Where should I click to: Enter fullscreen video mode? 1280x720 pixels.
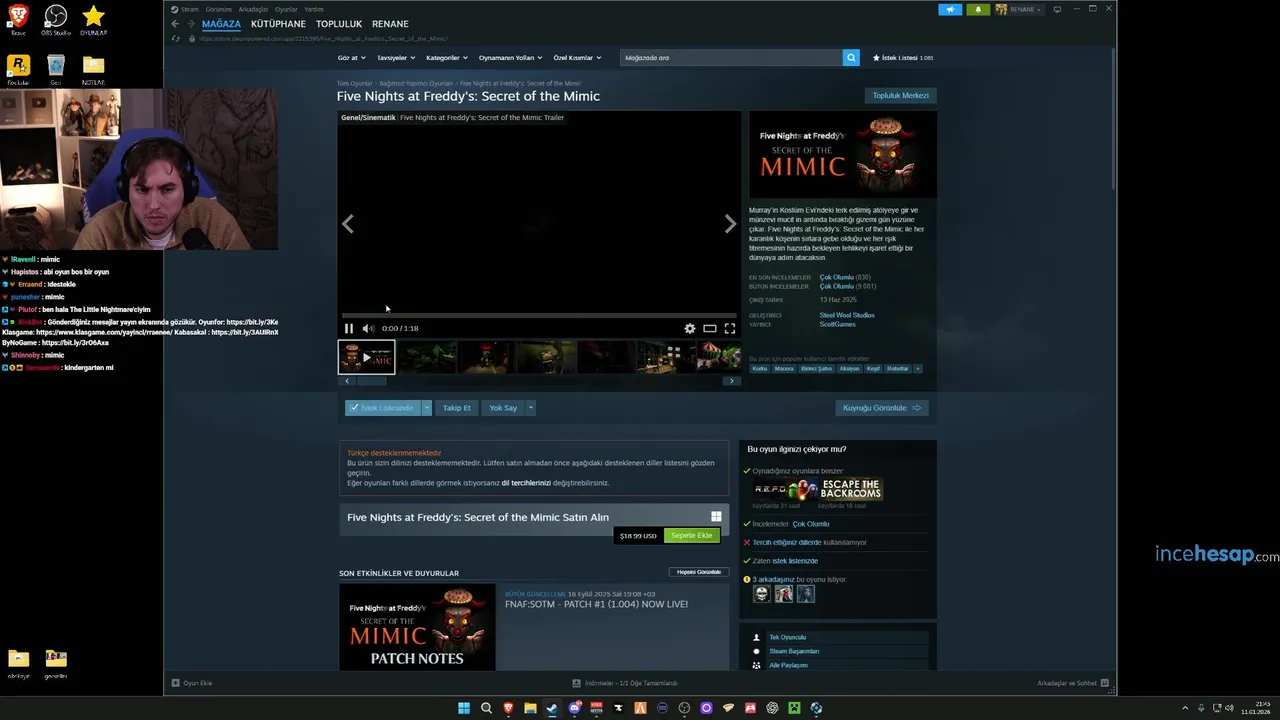pyautogui.click(x=730, y=328)
